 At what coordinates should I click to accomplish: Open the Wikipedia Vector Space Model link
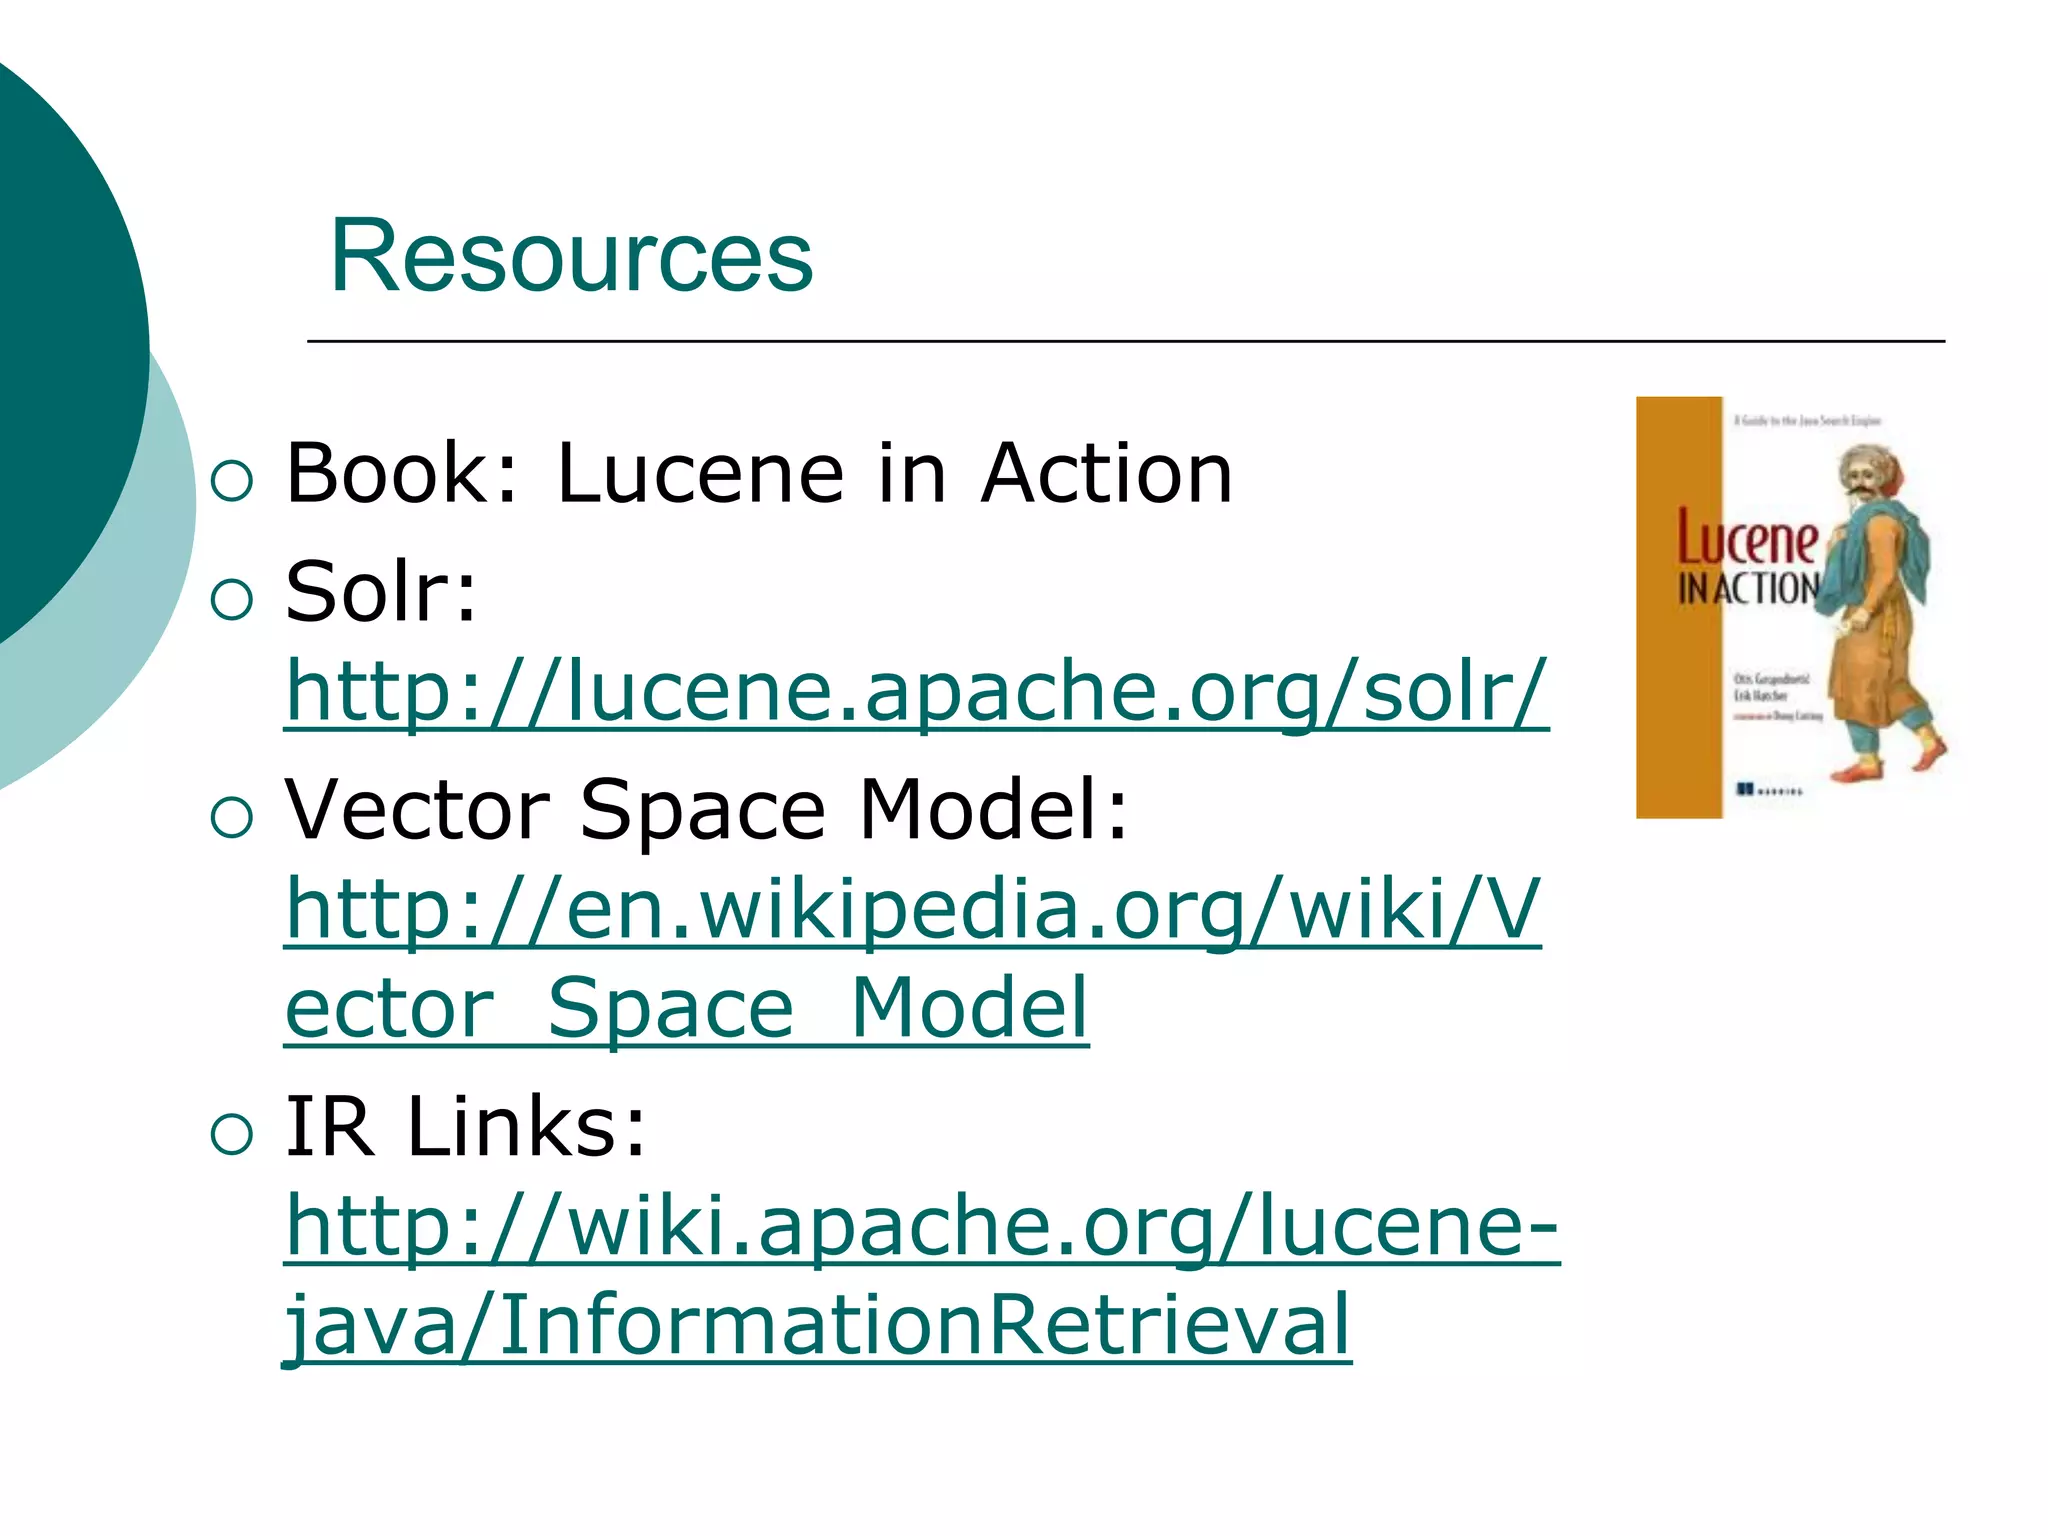click(x=912, y=958)
